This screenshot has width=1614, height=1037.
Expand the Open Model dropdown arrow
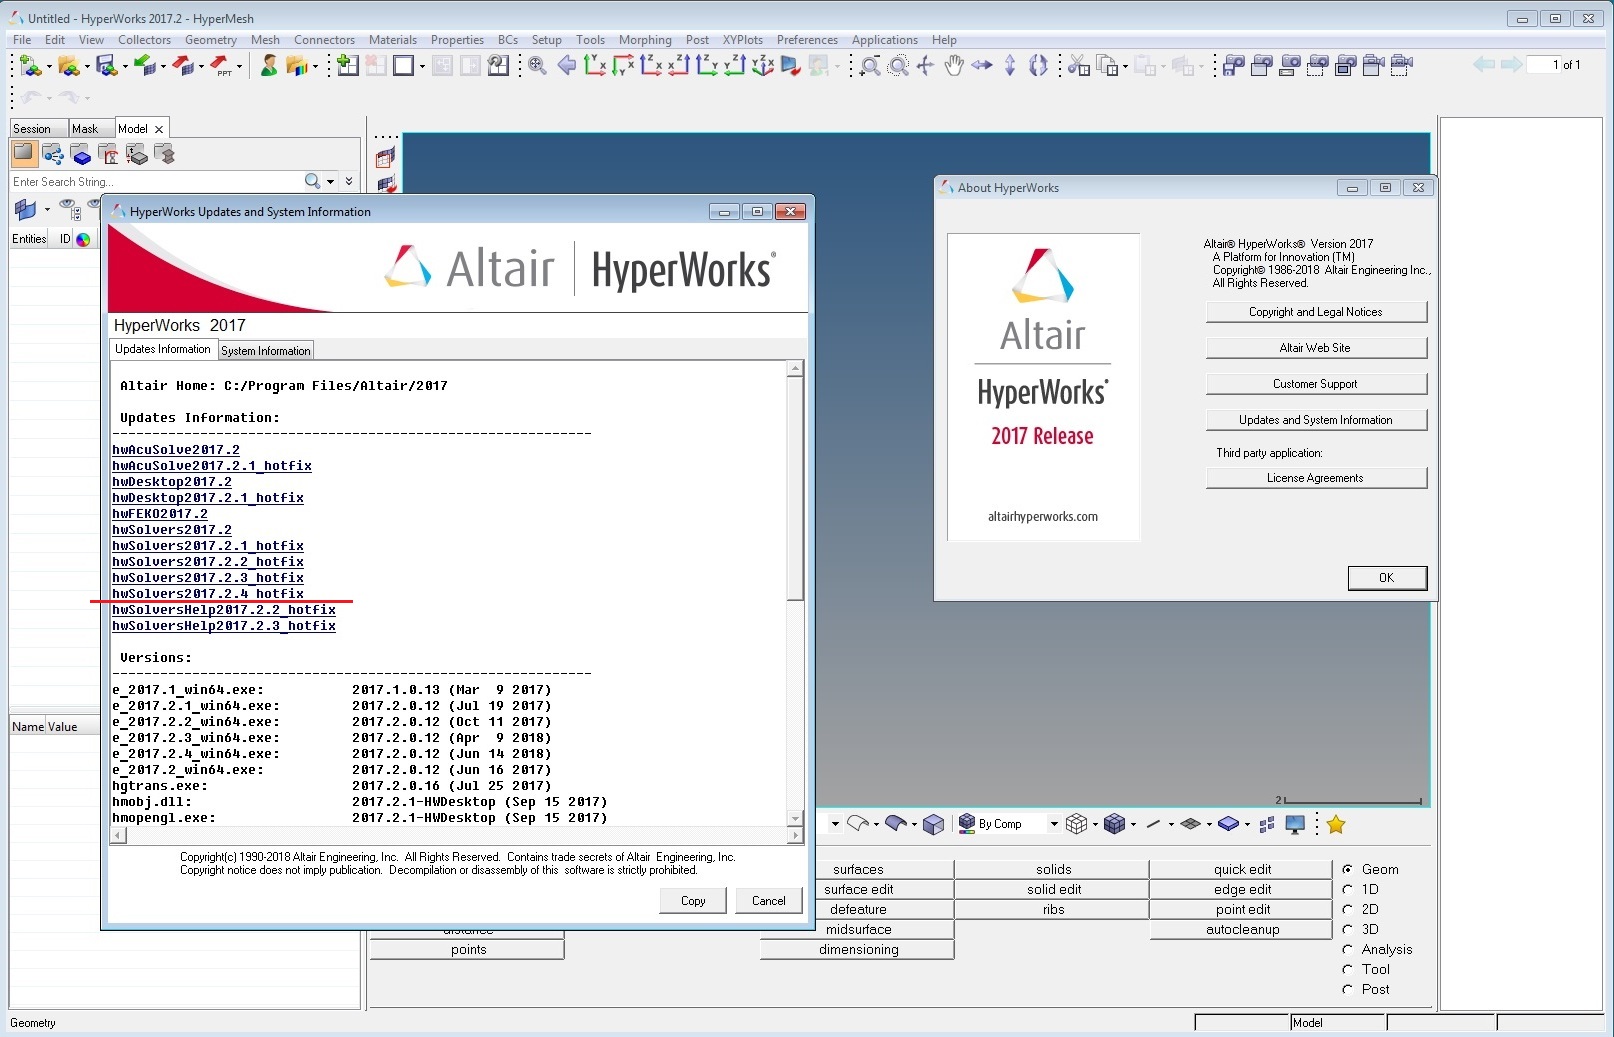pyautogui.click(x=87, y=67)
